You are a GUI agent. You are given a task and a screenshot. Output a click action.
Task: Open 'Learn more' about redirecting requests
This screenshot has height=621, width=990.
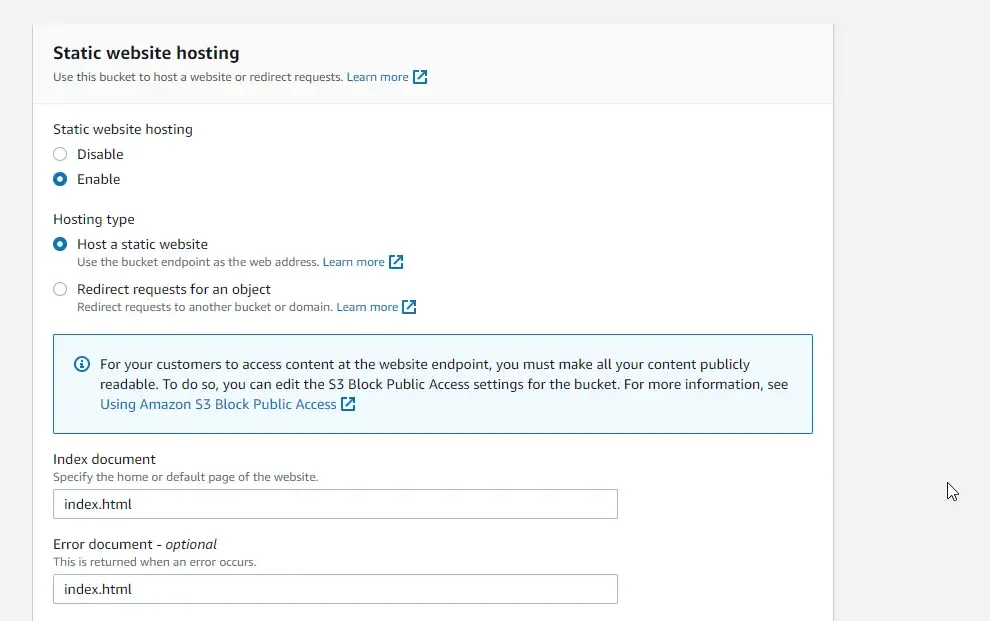tap(368, 307)
